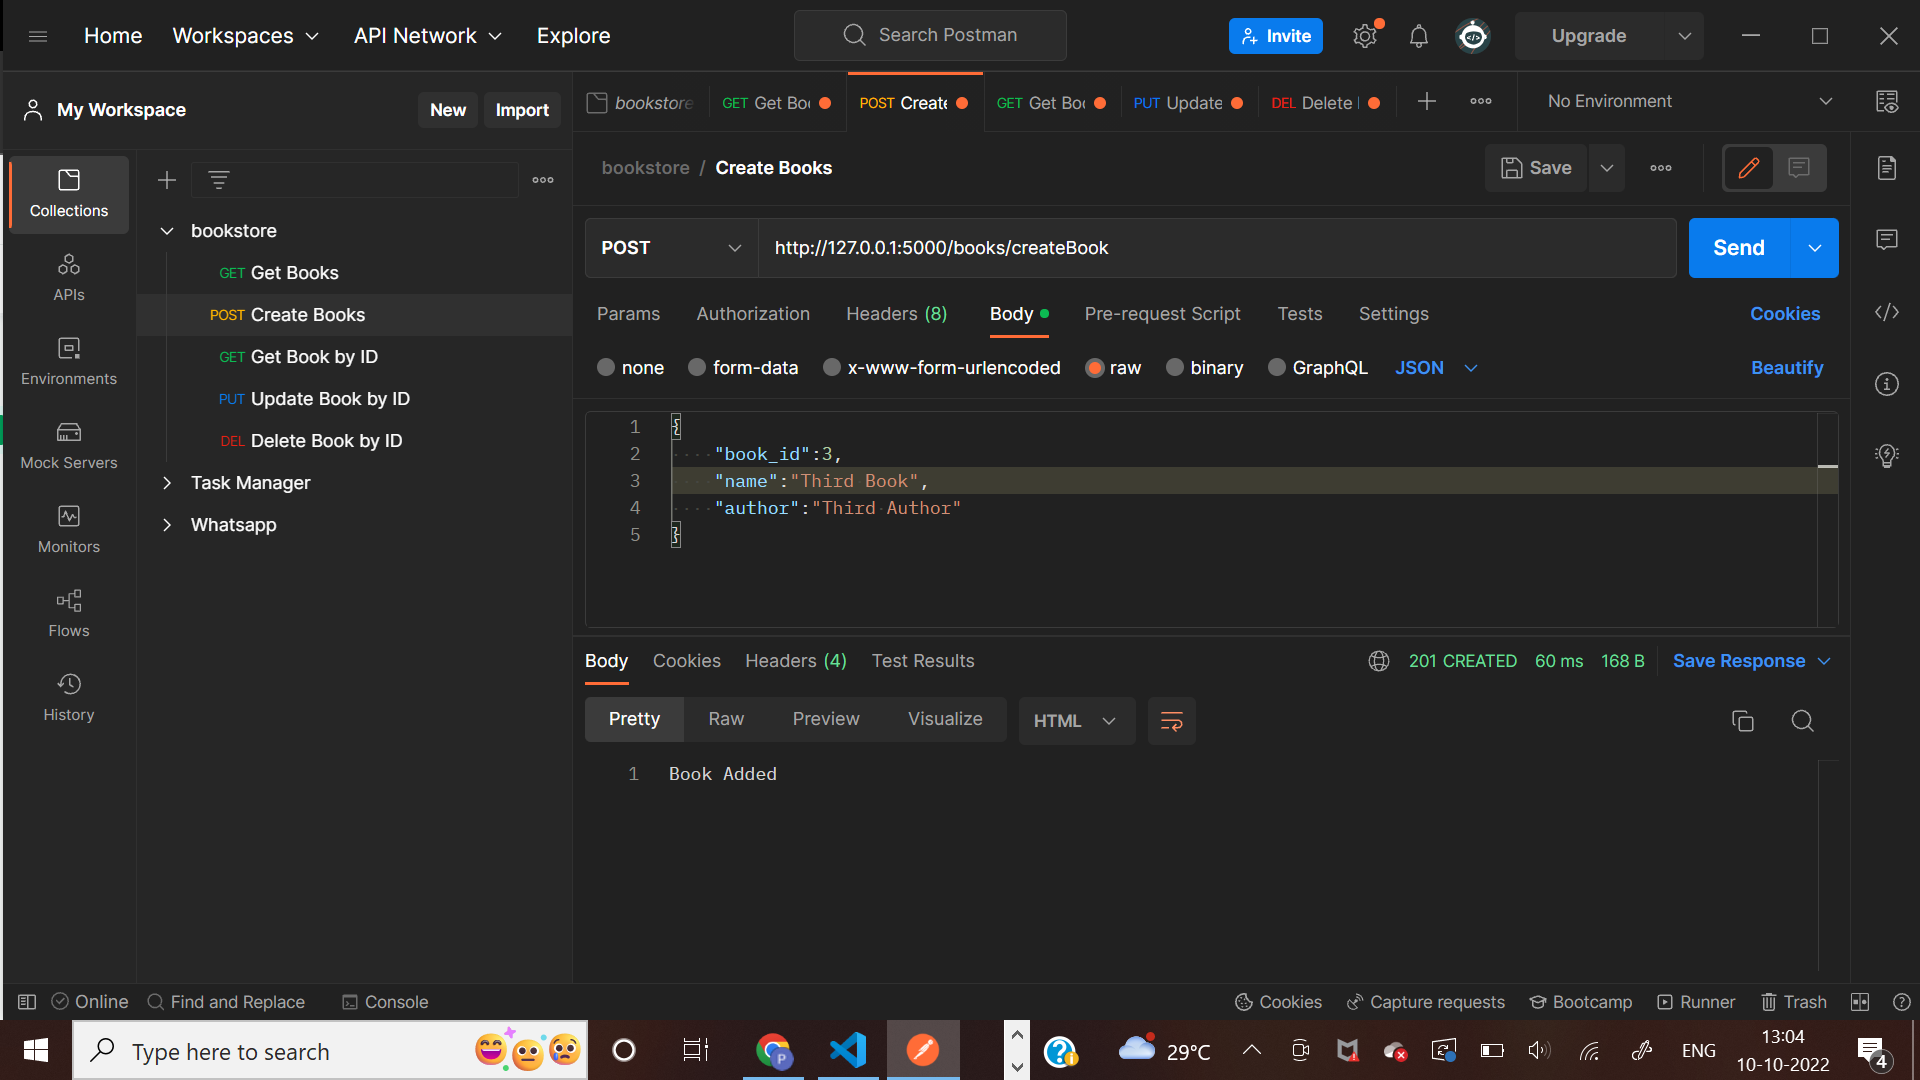Open the comments panel on the right
This screenshot has height=1080, width=1920.
coord(1888,240)
